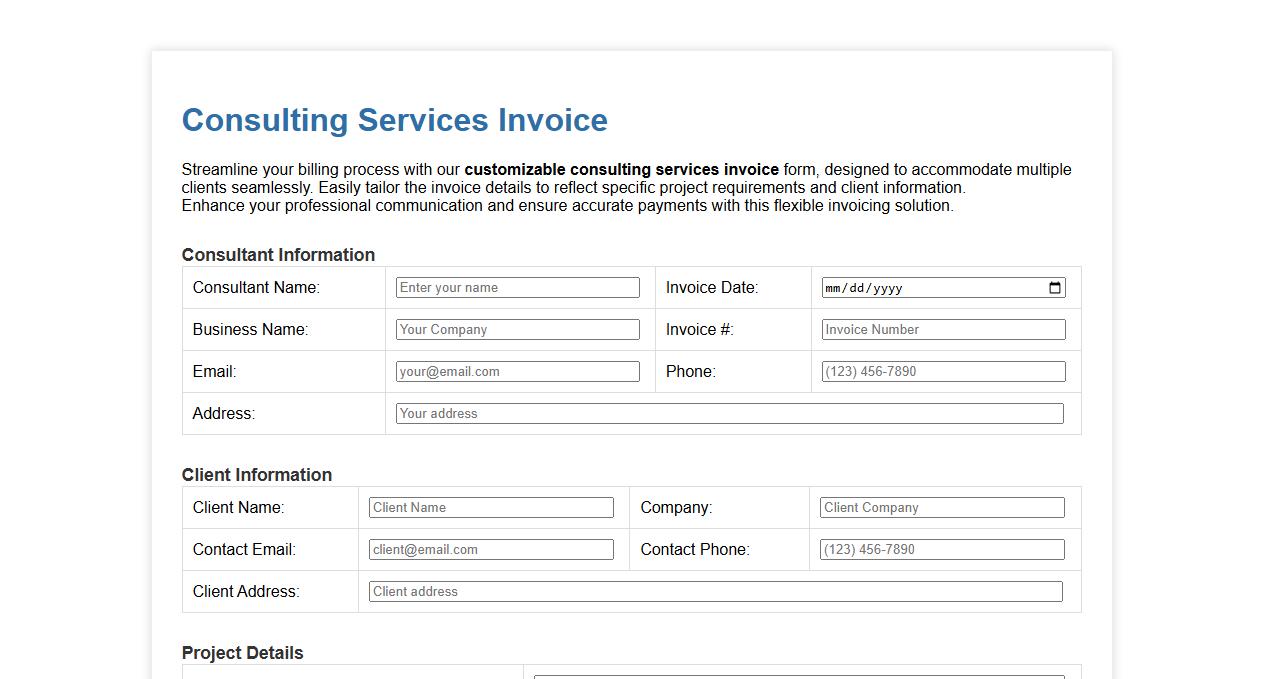
Task: Click the dd segment of Invoice Date
Action: [x=858, y=287]
